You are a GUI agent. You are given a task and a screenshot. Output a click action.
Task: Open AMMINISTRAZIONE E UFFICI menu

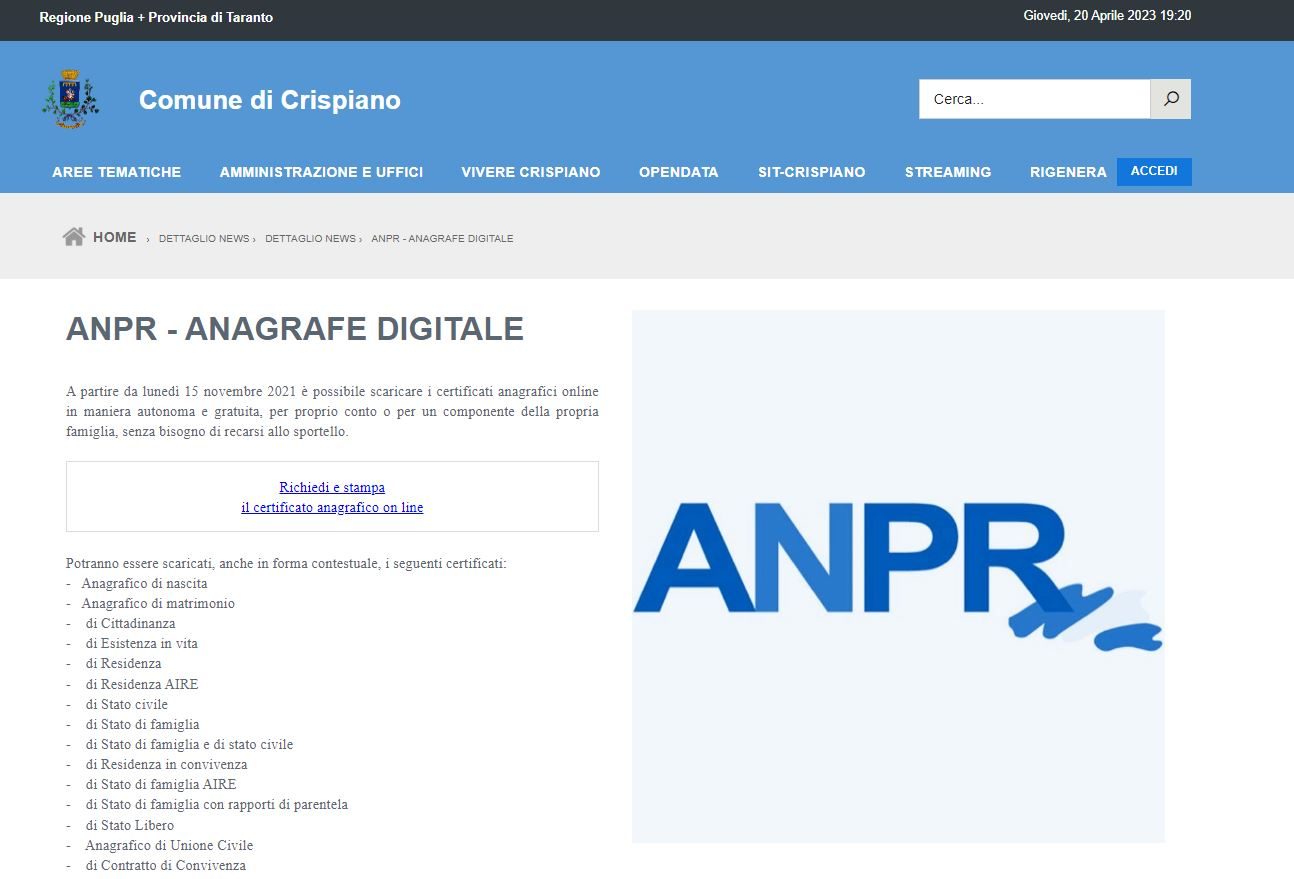321,172
